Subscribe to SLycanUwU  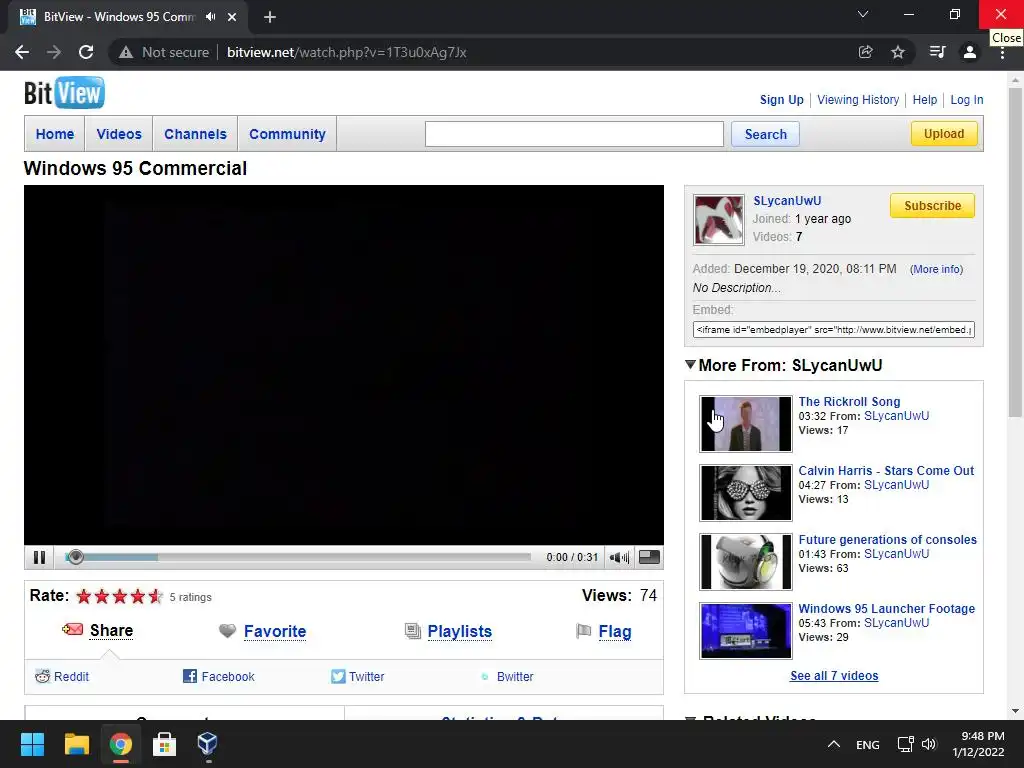[932, 206]
